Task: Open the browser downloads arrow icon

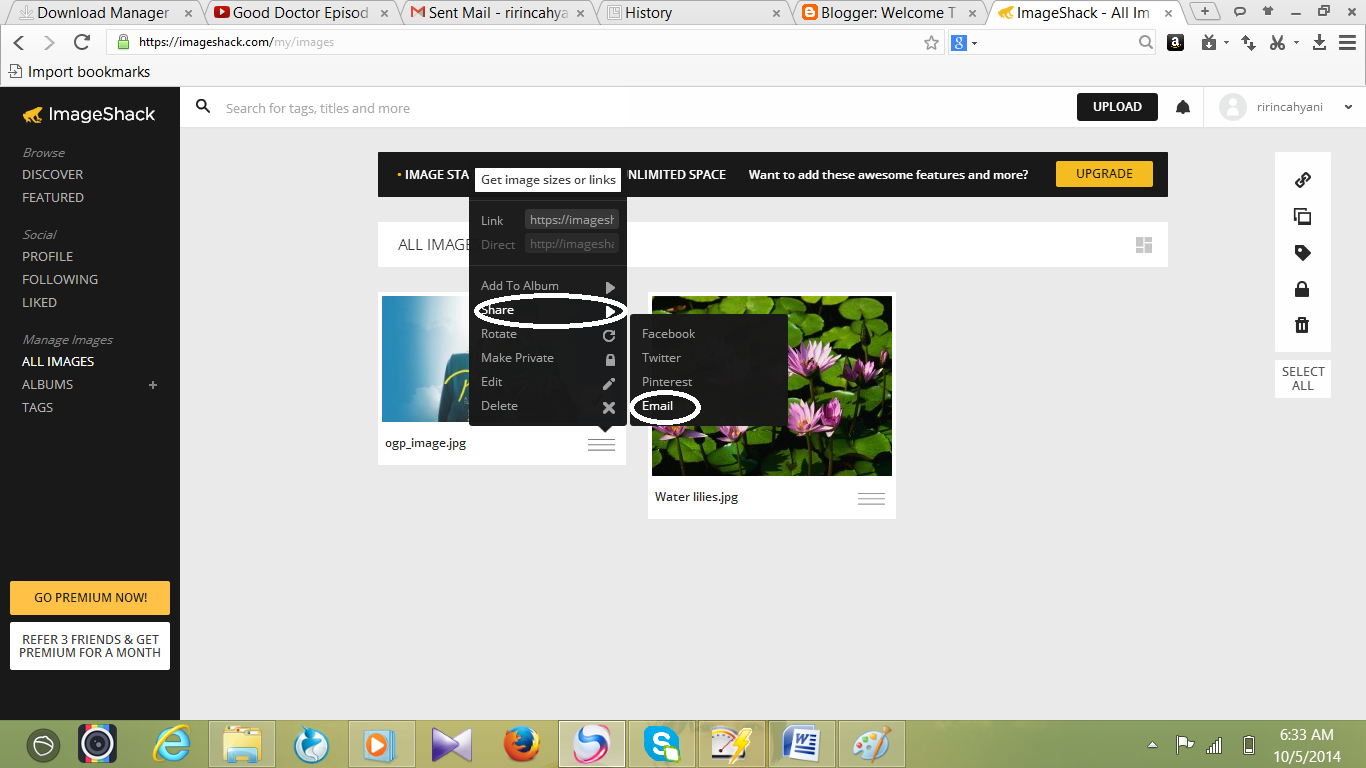Action: point(1319,42)
